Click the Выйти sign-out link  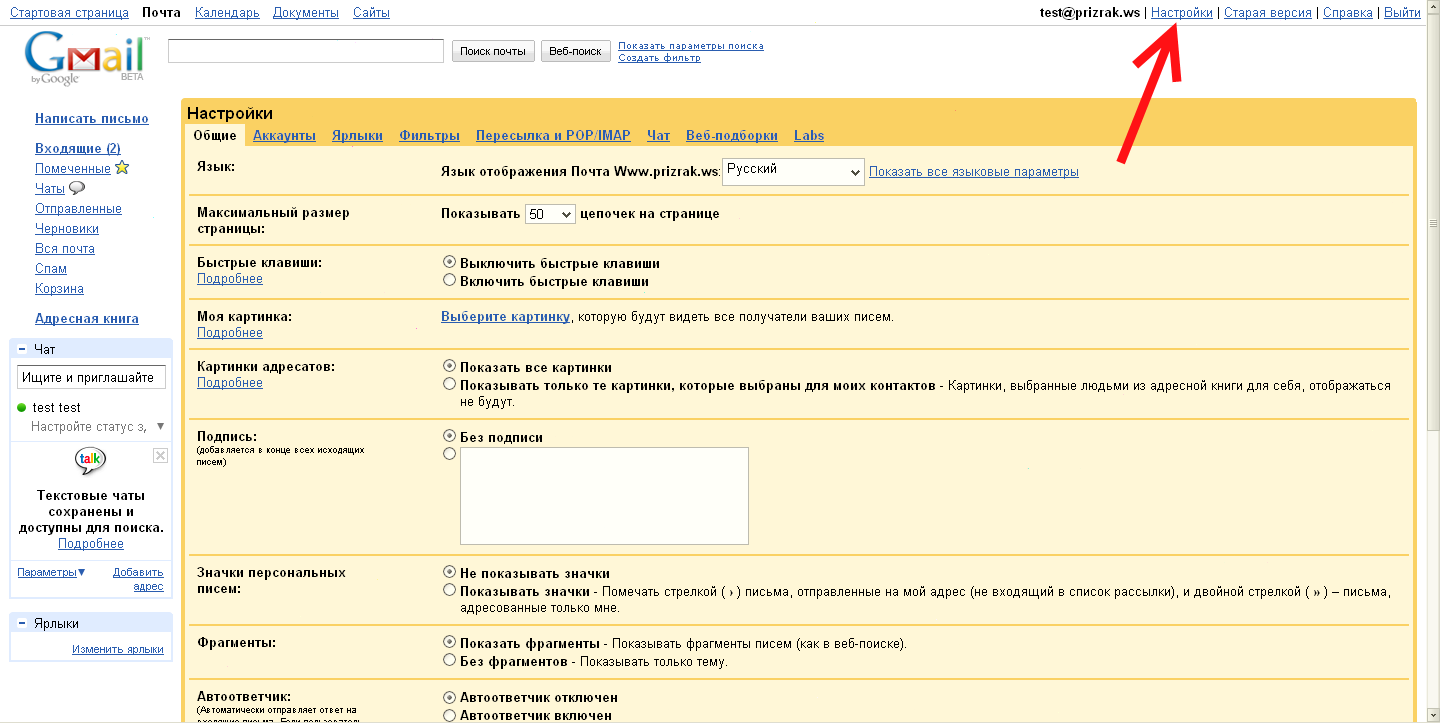pyautogui.click(x=1402, y=13)
